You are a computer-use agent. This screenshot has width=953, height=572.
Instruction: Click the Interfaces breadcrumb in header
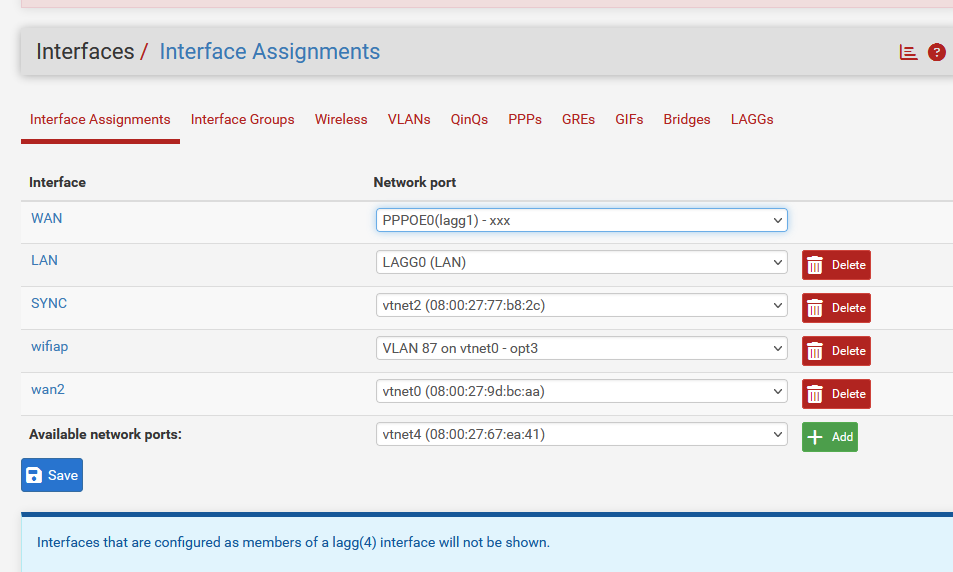click(85, 52)
